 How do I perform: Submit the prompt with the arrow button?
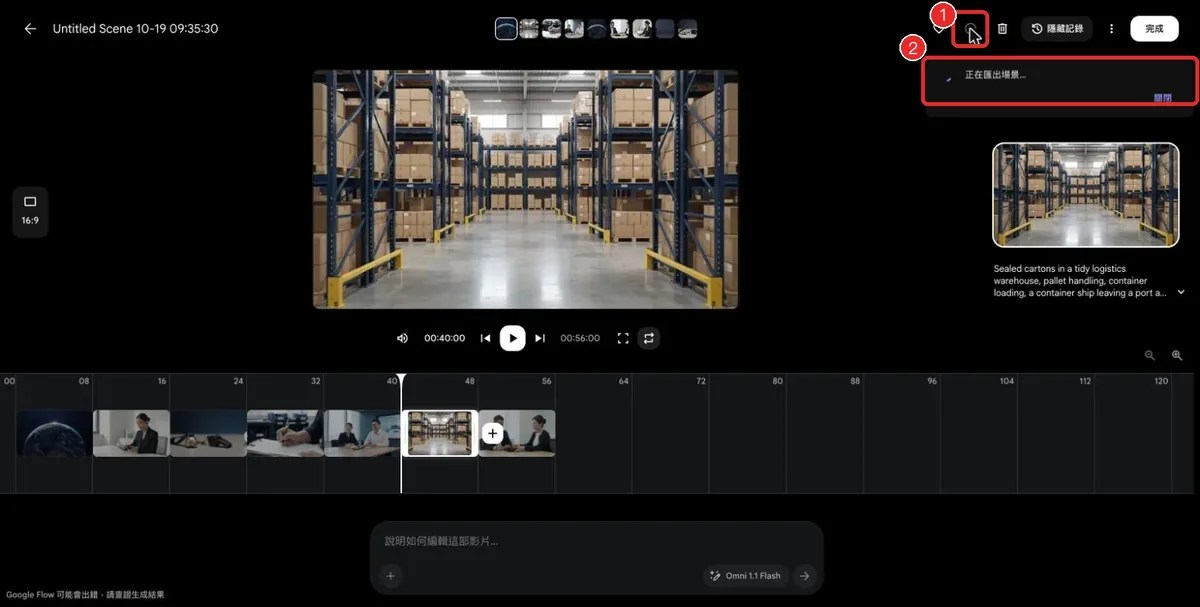click(x=804, y=575)
